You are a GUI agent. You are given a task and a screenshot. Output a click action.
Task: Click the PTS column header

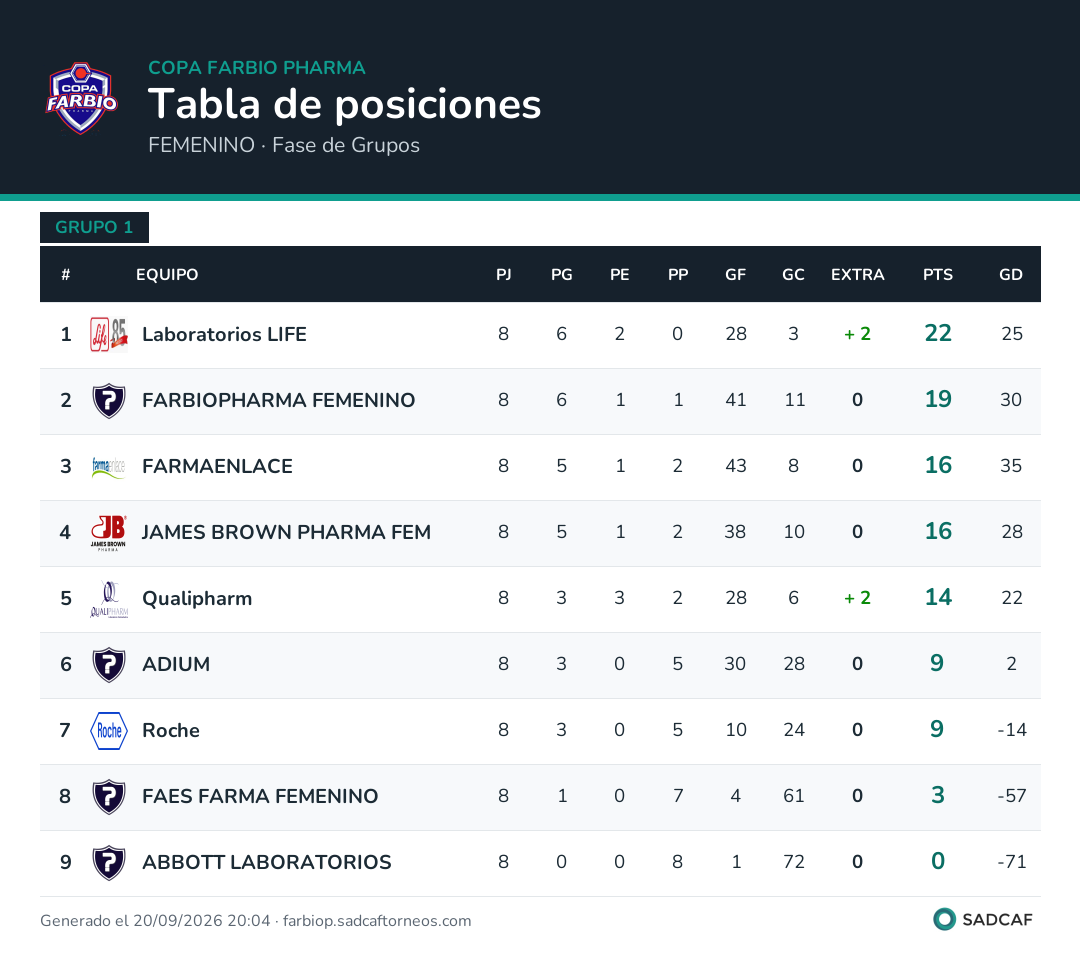(x=937, y=274)
